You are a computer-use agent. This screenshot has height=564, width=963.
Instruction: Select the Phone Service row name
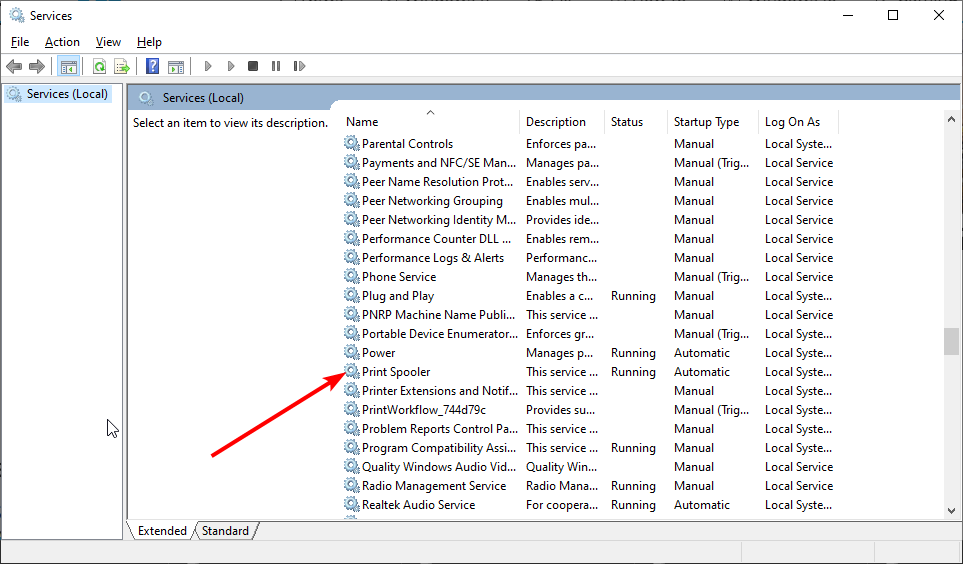(399, 276)
